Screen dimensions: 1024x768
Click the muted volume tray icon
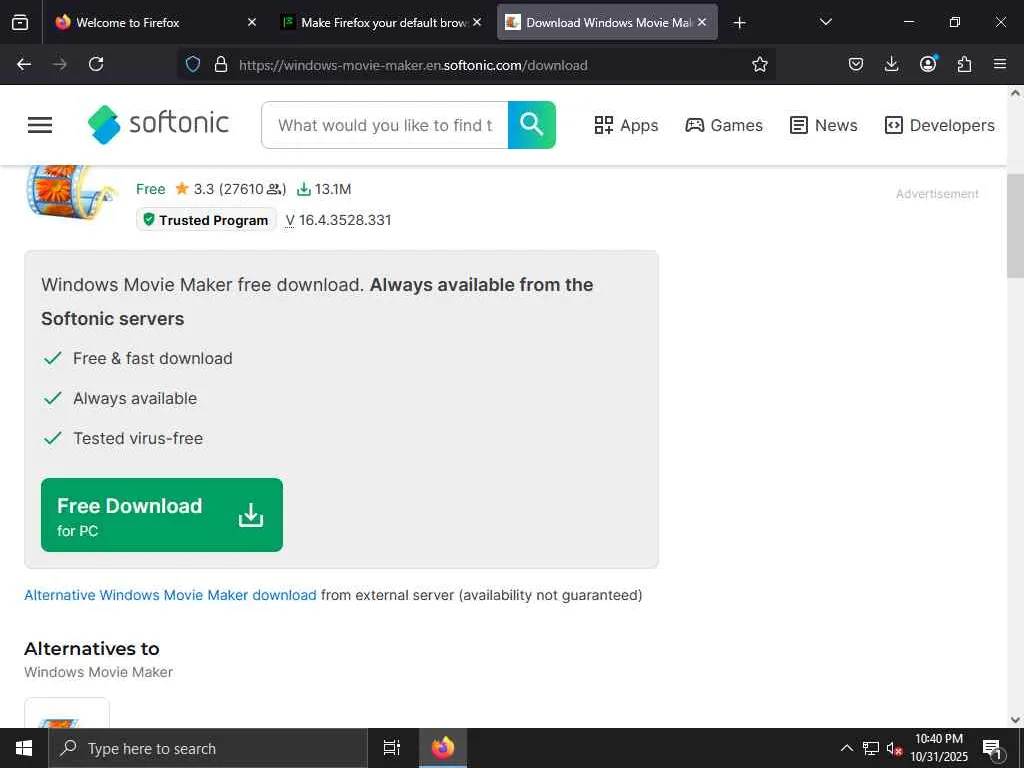[x=894, y=748]
